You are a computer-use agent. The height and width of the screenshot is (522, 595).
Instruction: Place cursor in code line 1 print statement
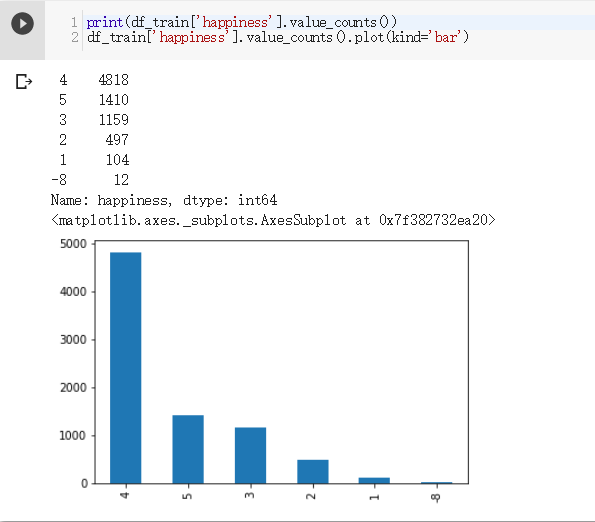[242, 22]
